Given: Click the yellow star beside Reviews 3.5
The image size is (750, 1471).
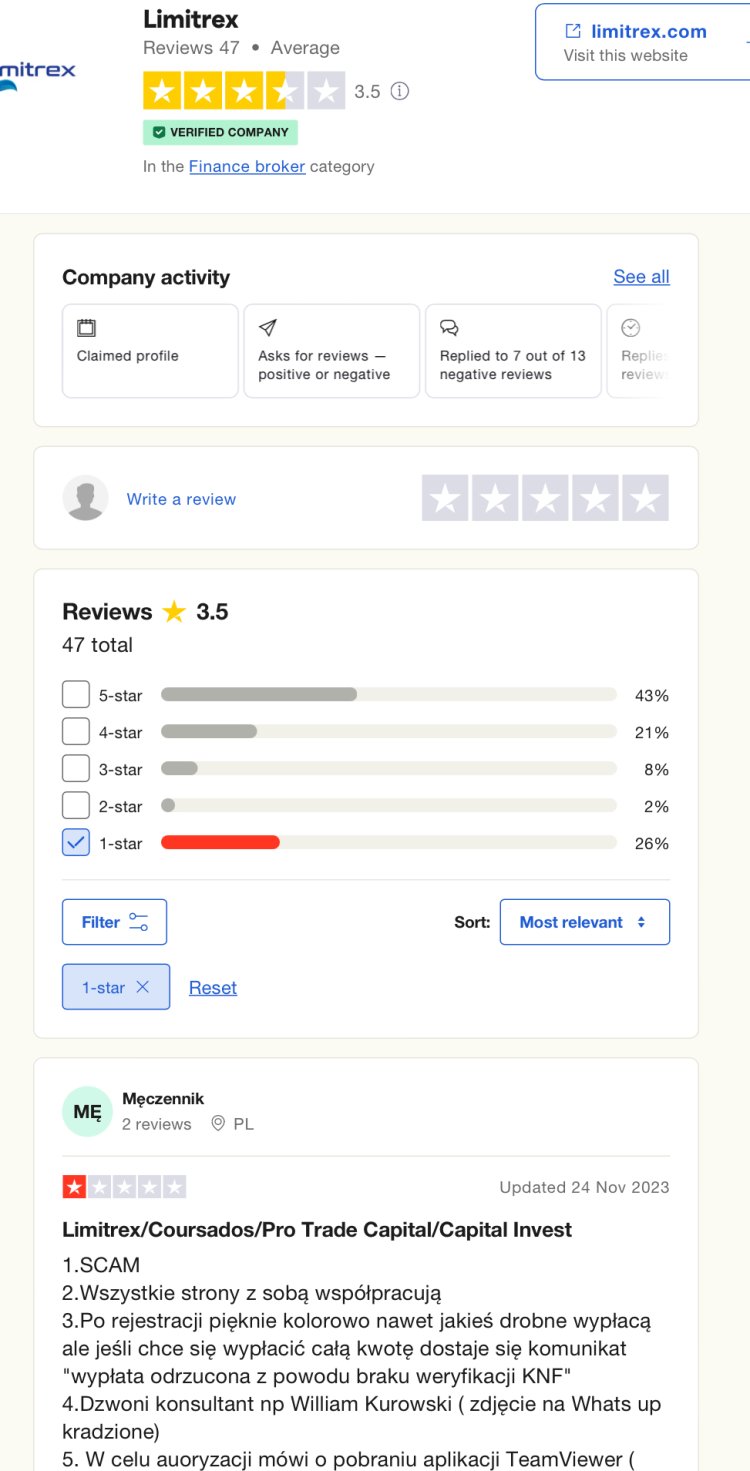Looking at the screenshot, I should click(175, 611).
